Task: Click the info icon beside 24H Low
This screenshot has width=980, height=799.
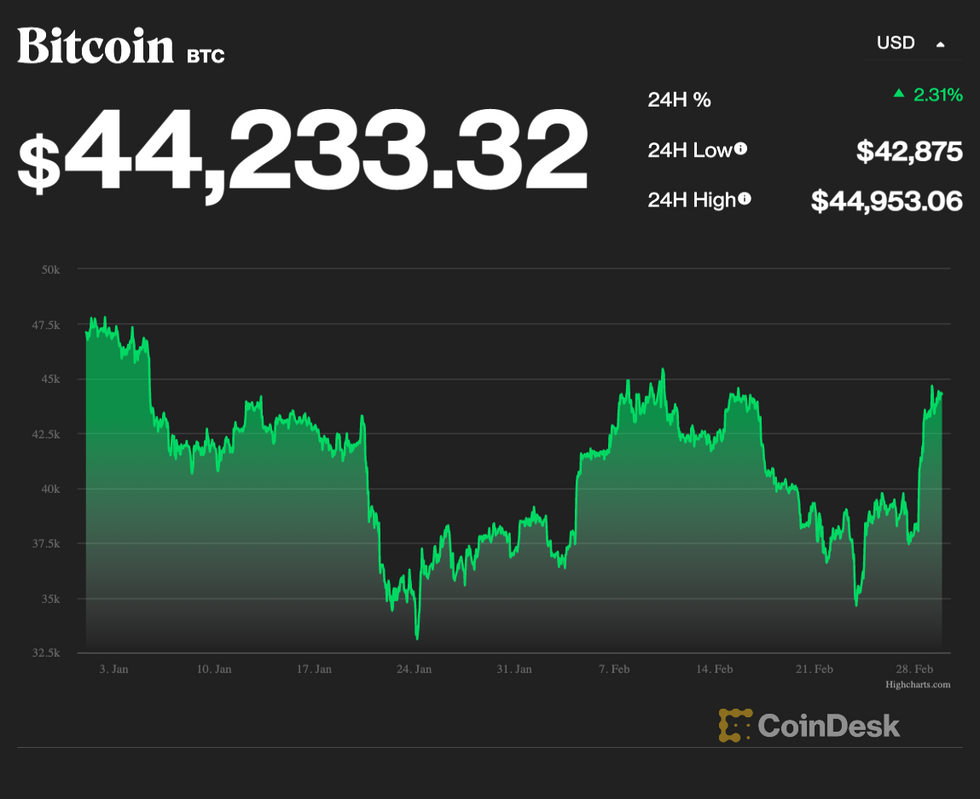Action: (x=741, y=149)
